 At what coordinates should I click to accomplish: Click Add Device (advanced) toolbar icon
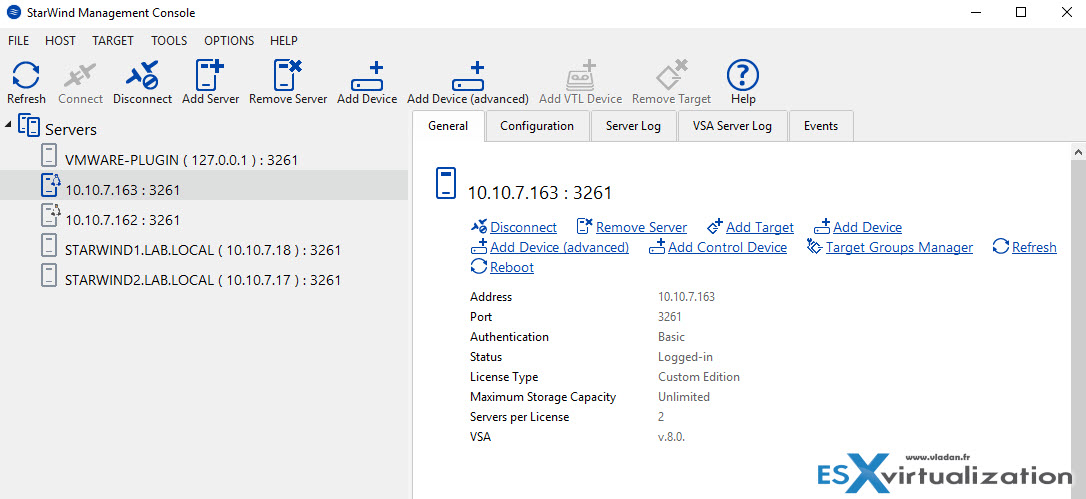(468, 76)
